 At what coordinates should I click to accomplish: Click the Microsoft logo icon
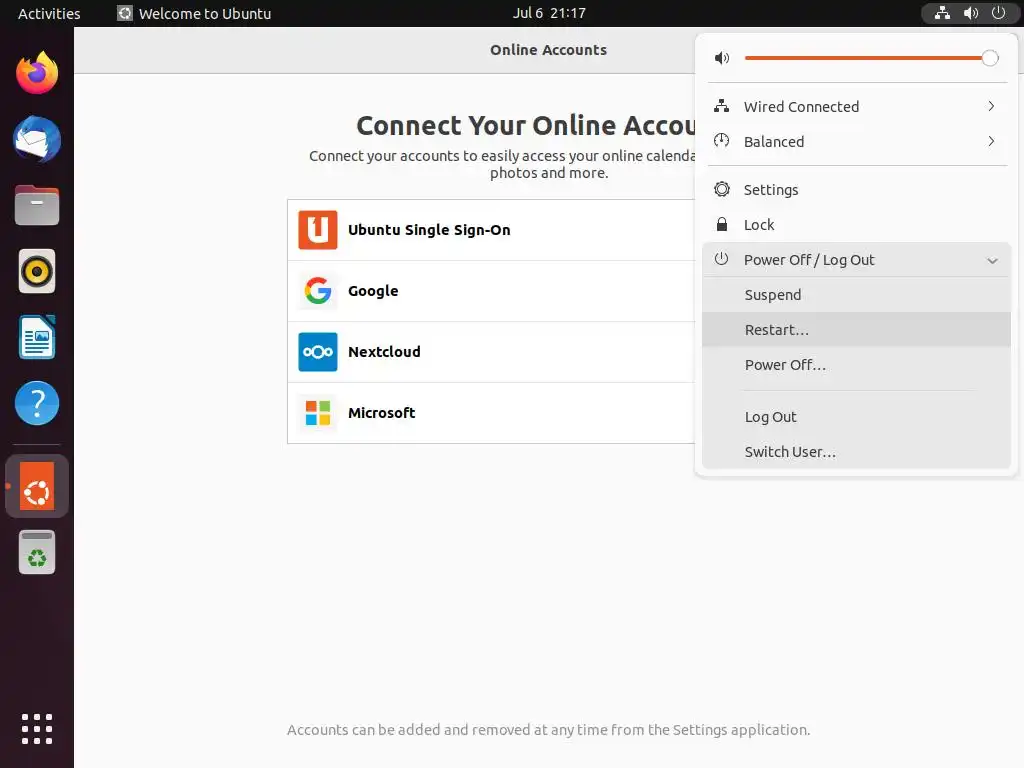coord(317,413)
